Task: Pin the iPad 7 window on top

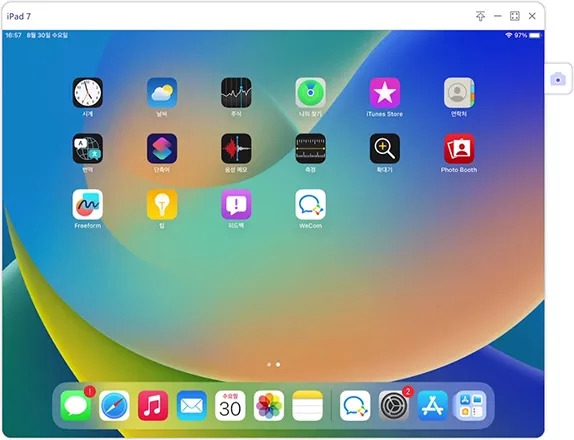Action: pos(480,16)
